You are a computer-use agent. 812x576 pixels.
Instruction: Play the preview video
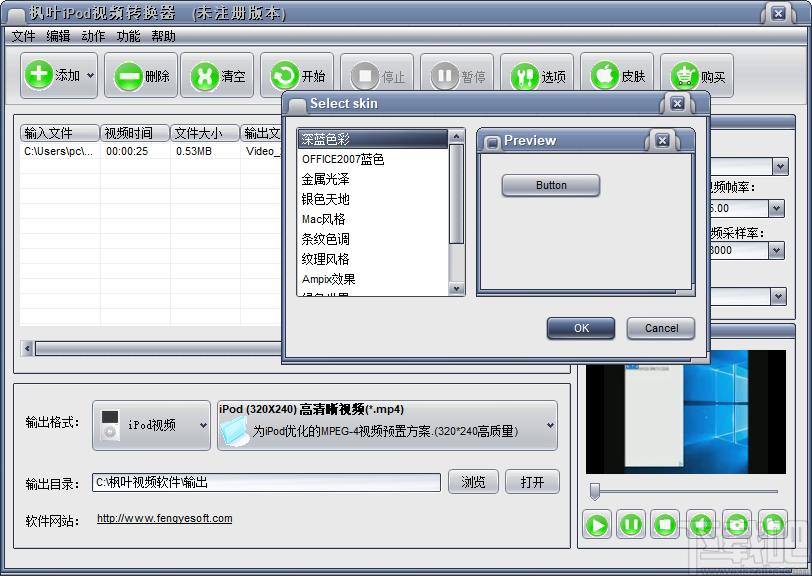597,525
